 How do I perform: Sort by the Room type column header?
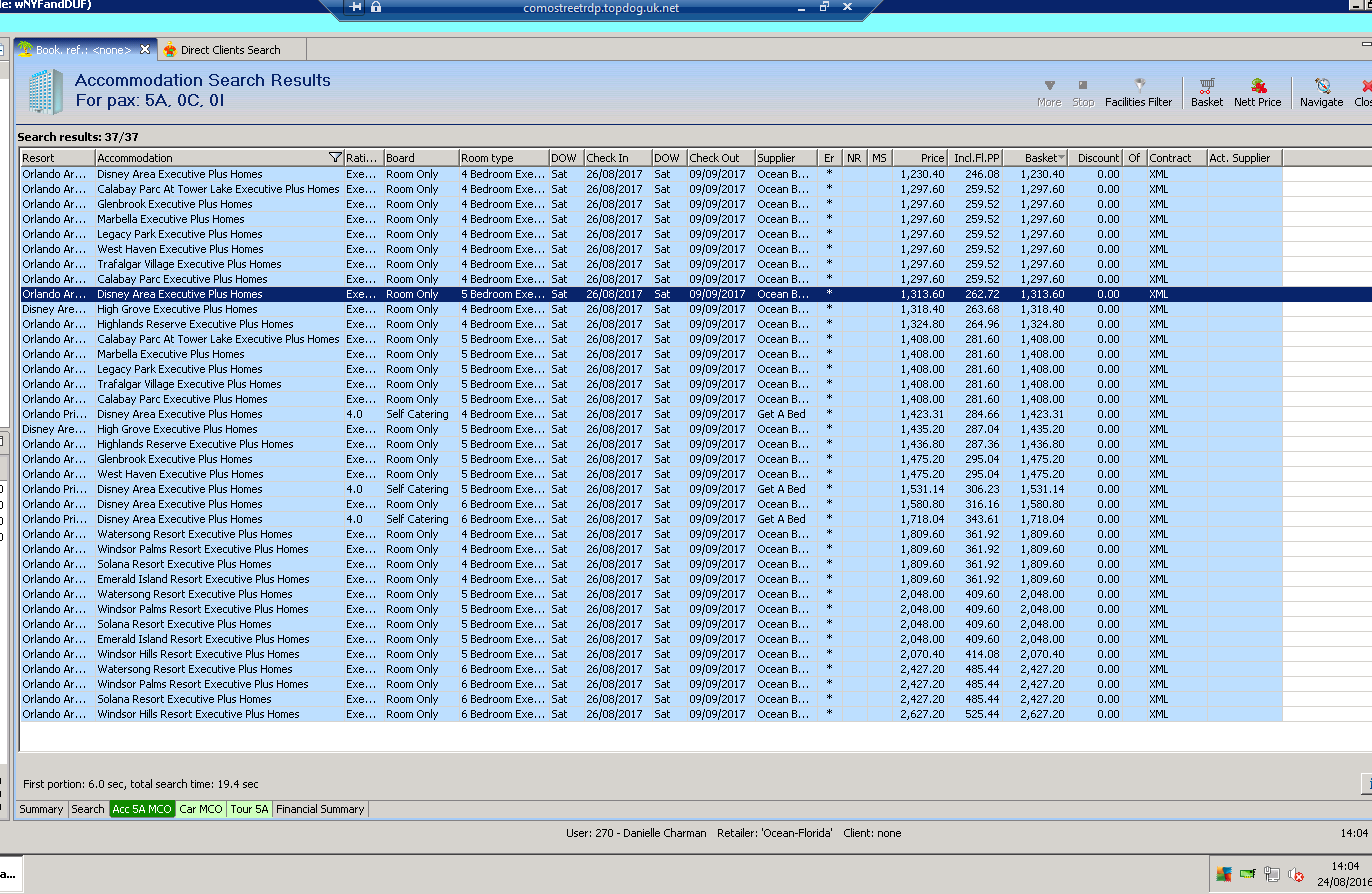coord(504,158)
